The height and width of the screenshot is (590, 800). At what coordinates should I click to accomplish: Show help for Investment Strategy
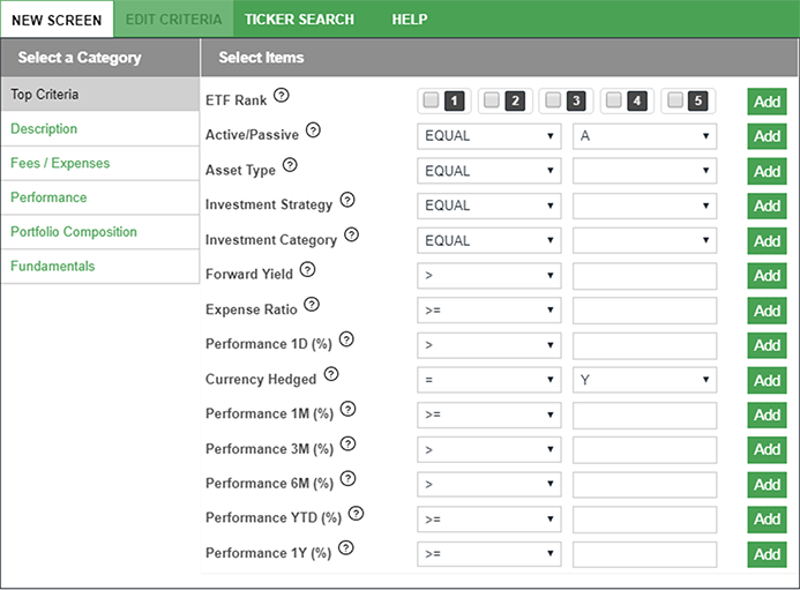tap(347, 200)
